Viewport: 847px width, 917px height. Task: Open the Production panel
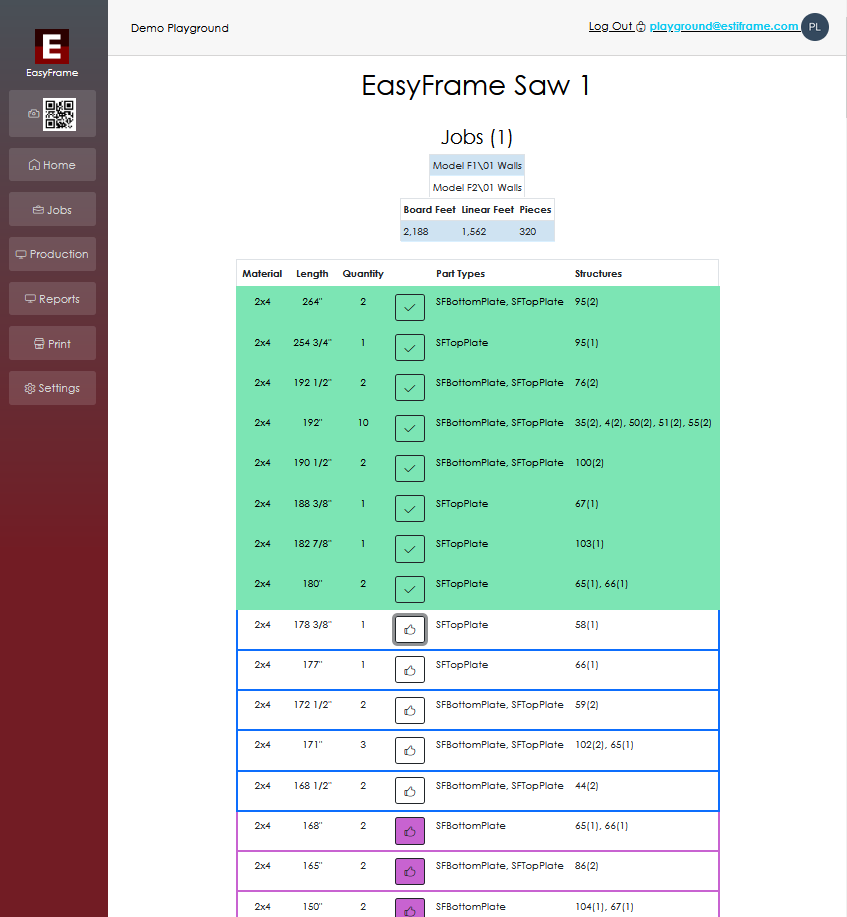tap(52, 254)
